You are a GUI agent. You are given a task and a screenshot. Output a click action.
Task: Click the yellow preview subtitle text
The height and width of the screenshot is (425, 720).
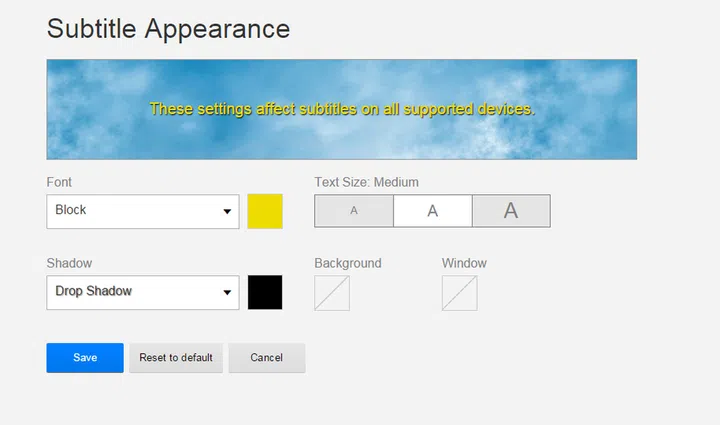click(342, 109)
